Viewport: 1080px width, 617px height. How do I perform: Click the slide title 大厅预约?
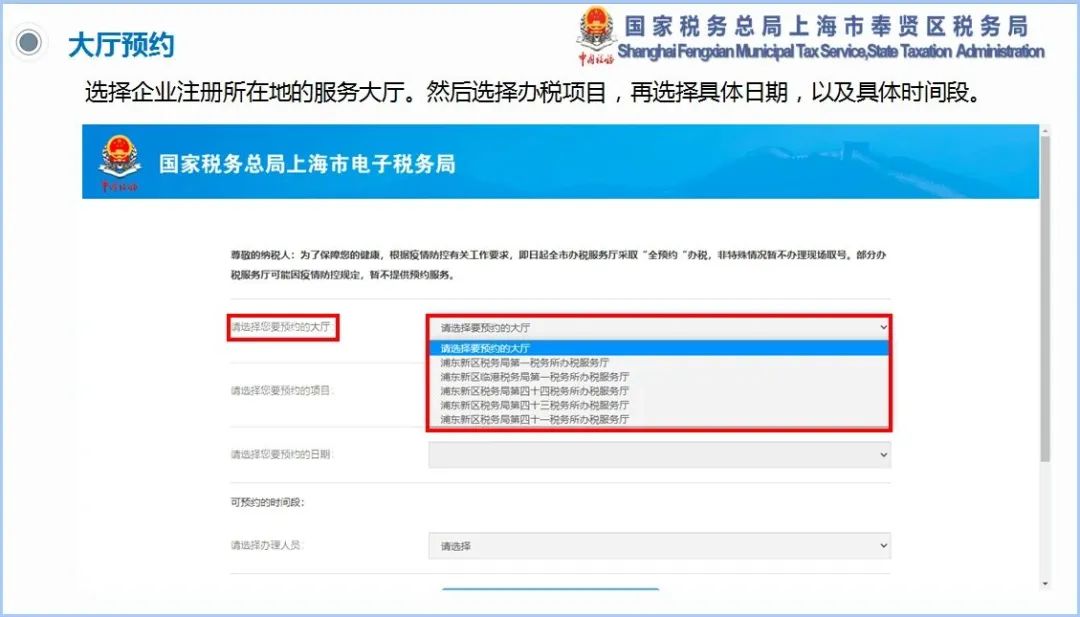click(x=121, y=45)
